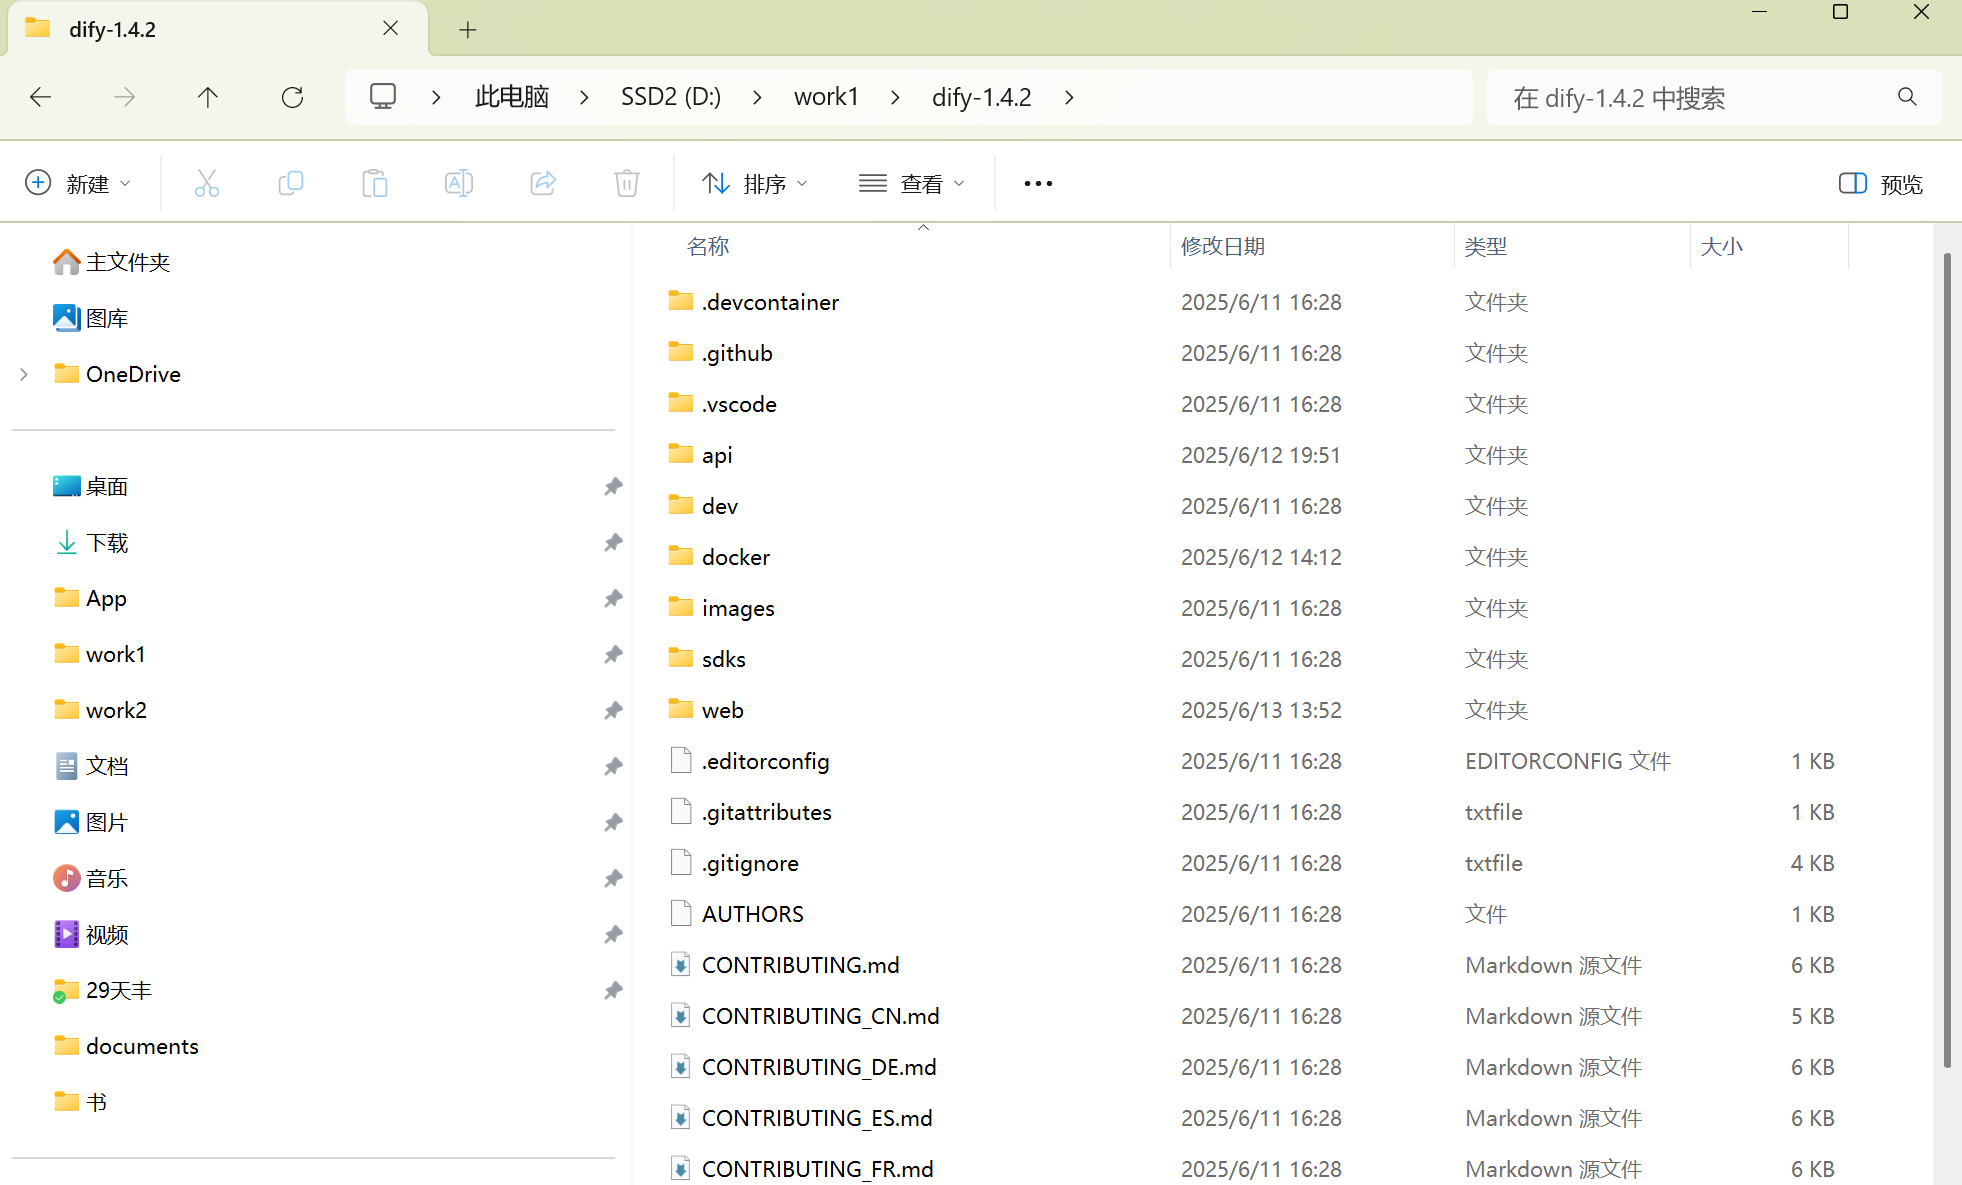Click the Delete trash can icon
Image resolution: width=1962 pixels, height=1185 pixels.
point(626,183)
